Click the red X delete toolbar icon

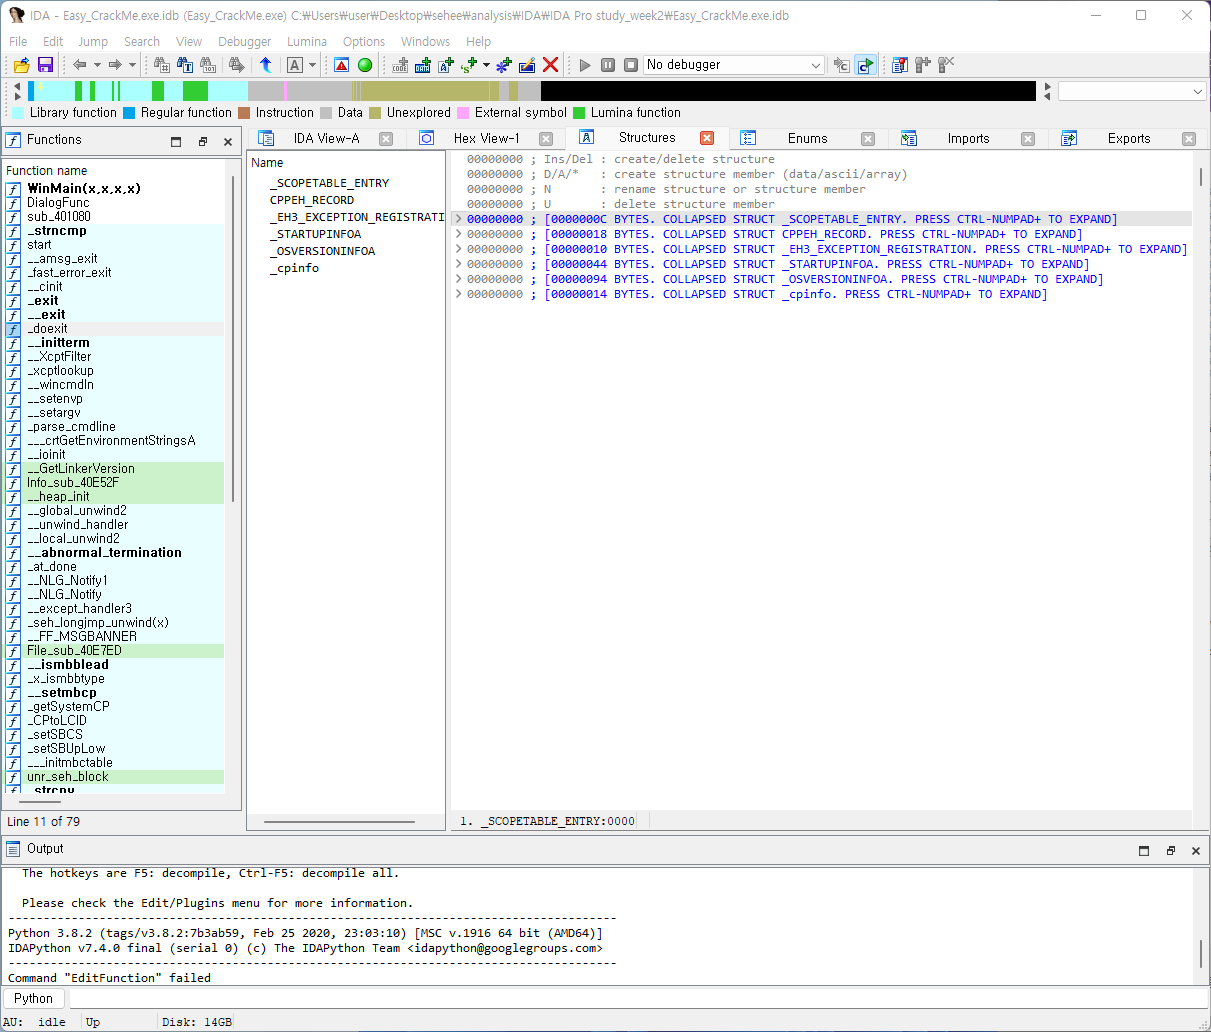pos(550,65)
